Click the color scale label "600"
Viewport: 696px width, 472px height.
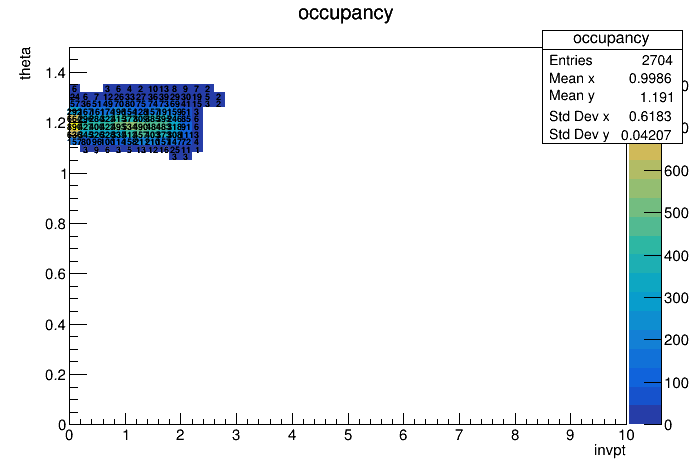click(x=676, y=171)
